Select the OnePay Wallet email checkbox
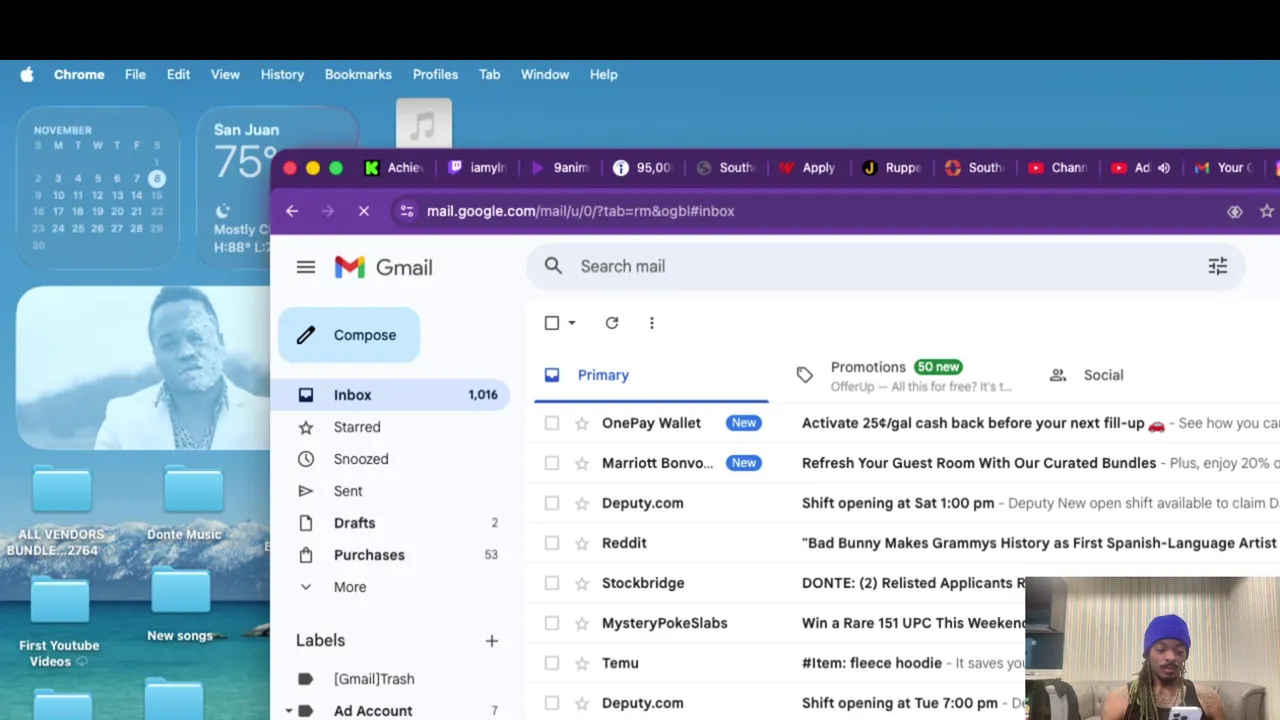1280x720 pixels. pyautogui.click(x=552, y=423)
